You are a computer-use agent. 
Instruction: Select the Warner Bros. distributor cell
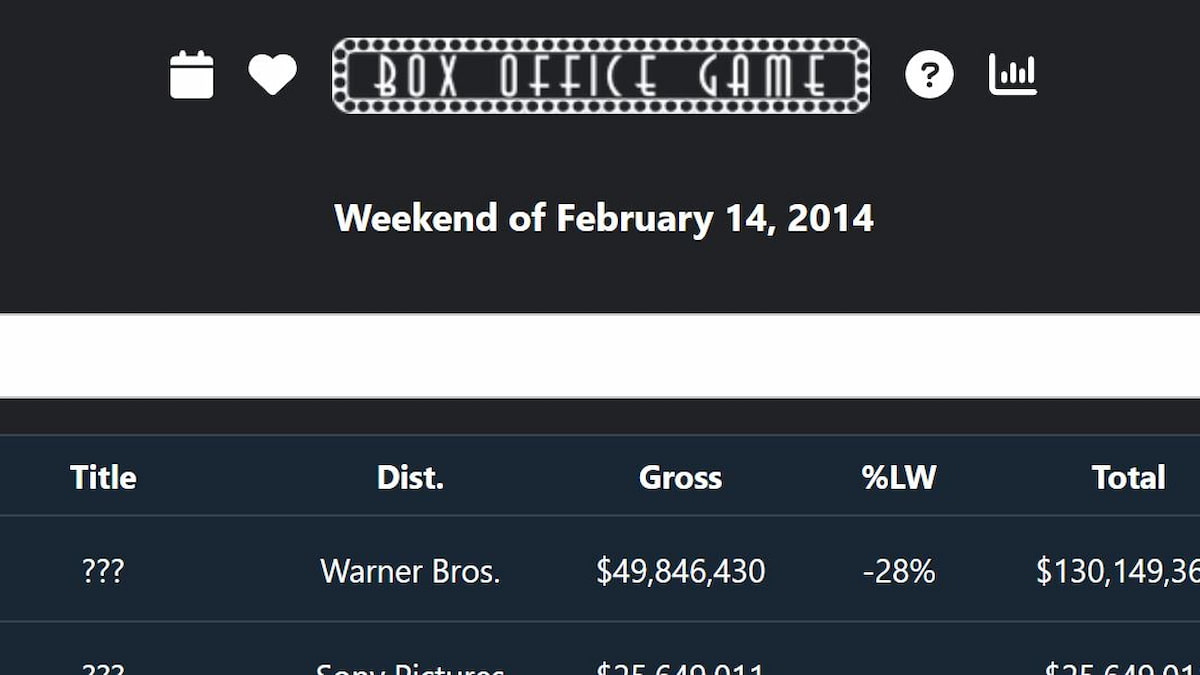tap(410, 571)
